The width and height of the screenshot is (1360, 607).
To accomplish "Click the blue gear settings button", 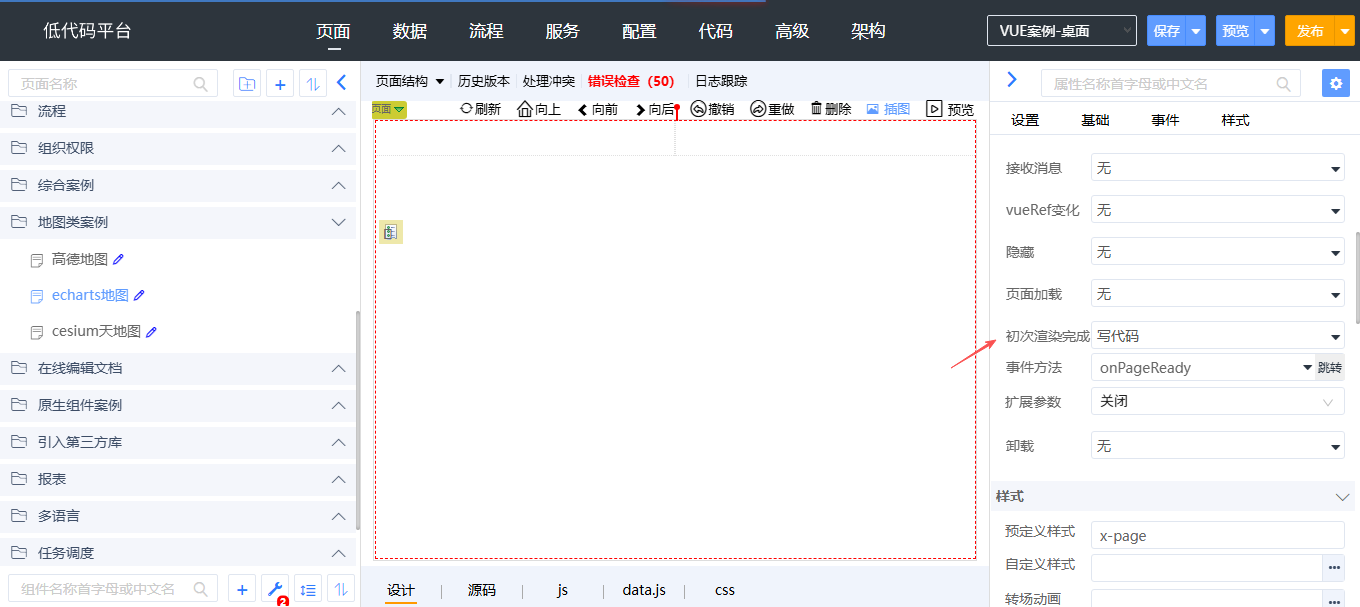I will [x=1335, y=83].
